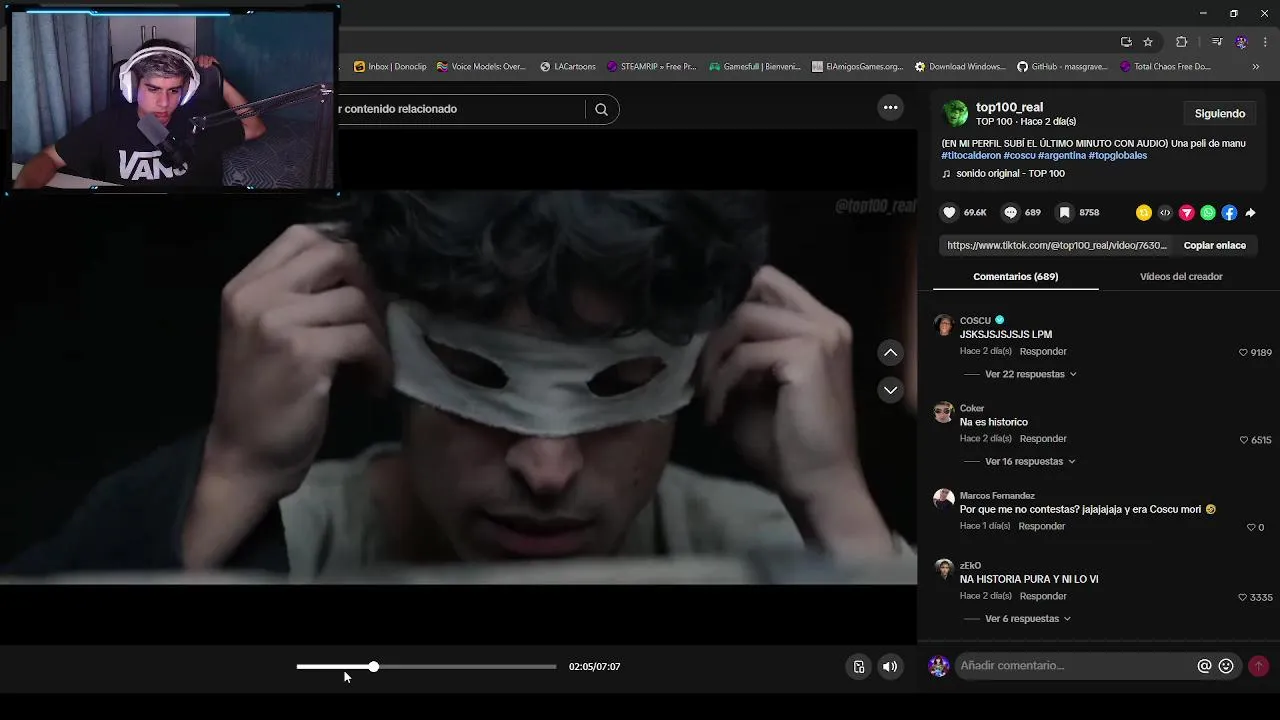
Task: Click the Copiar enlace button
Action: 1214,245
